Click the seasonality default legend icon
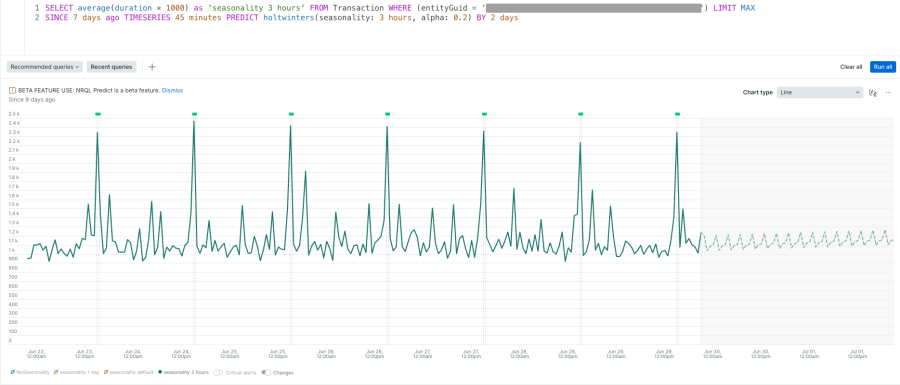The width and height of the screenshot is (900, 385). point(106,372)
